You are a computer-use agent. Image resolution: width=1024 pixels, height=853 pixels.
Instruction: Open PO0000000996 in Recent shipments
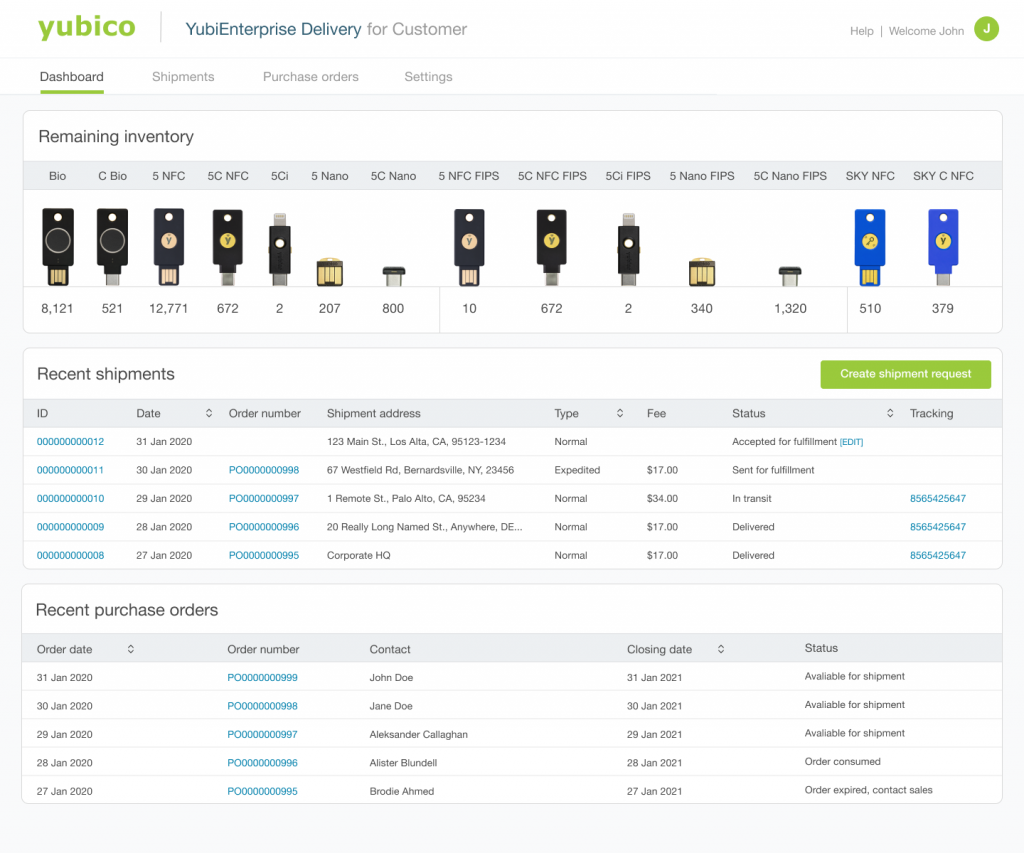(264, 526)
